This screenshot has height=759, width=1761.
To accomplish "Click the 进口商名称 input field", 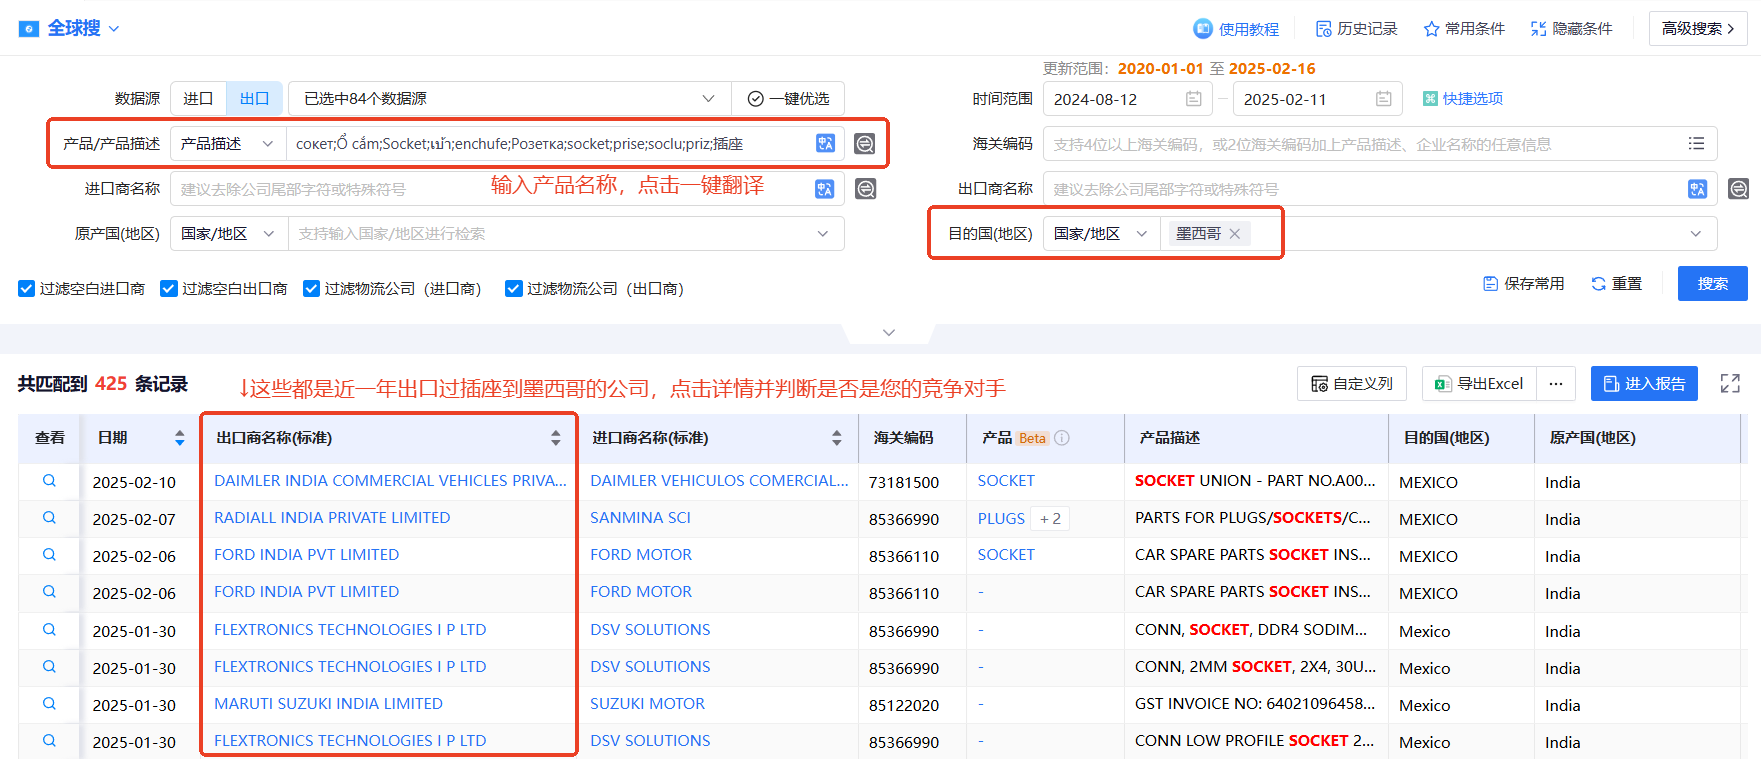I will tap(490, 189).
